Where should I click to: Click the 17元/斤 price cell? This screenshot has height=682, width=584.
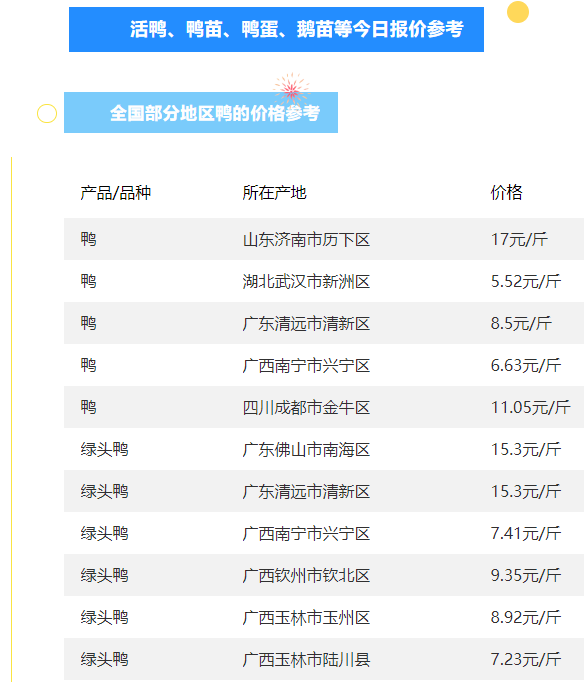click(x=519, y=239)
